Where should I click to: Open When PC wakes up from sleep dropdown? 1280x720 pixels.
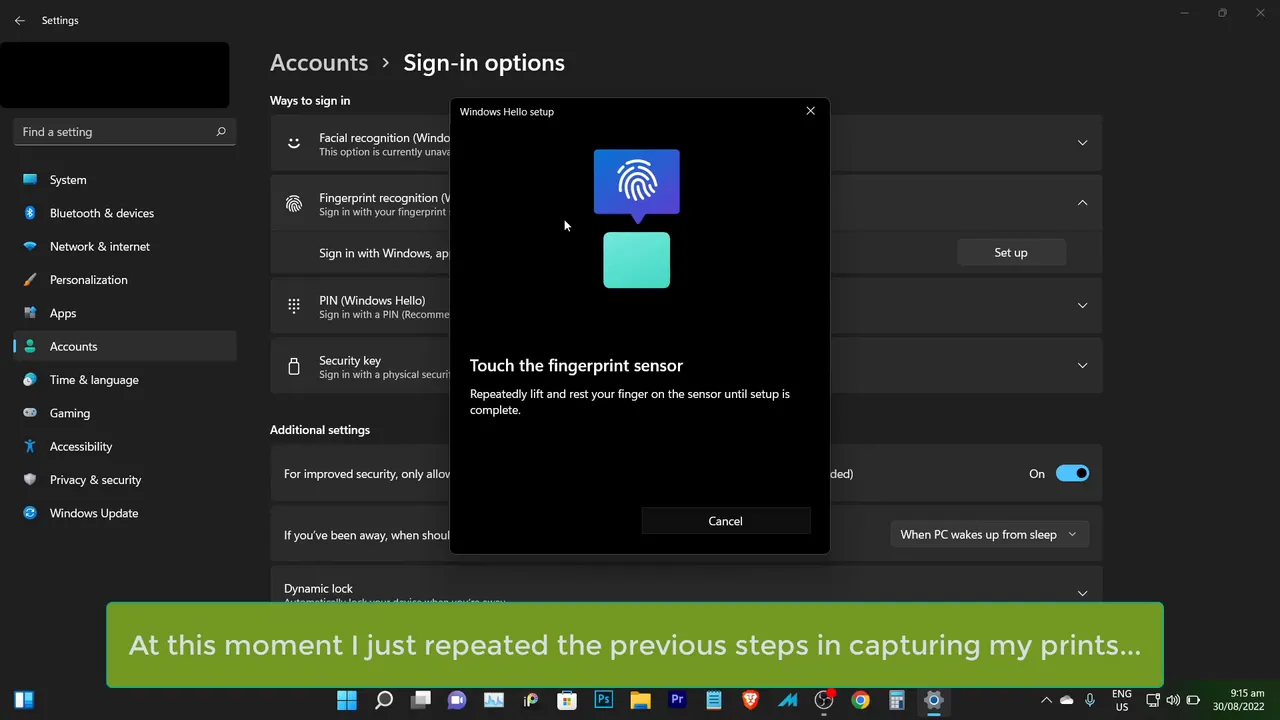[989, 534]
